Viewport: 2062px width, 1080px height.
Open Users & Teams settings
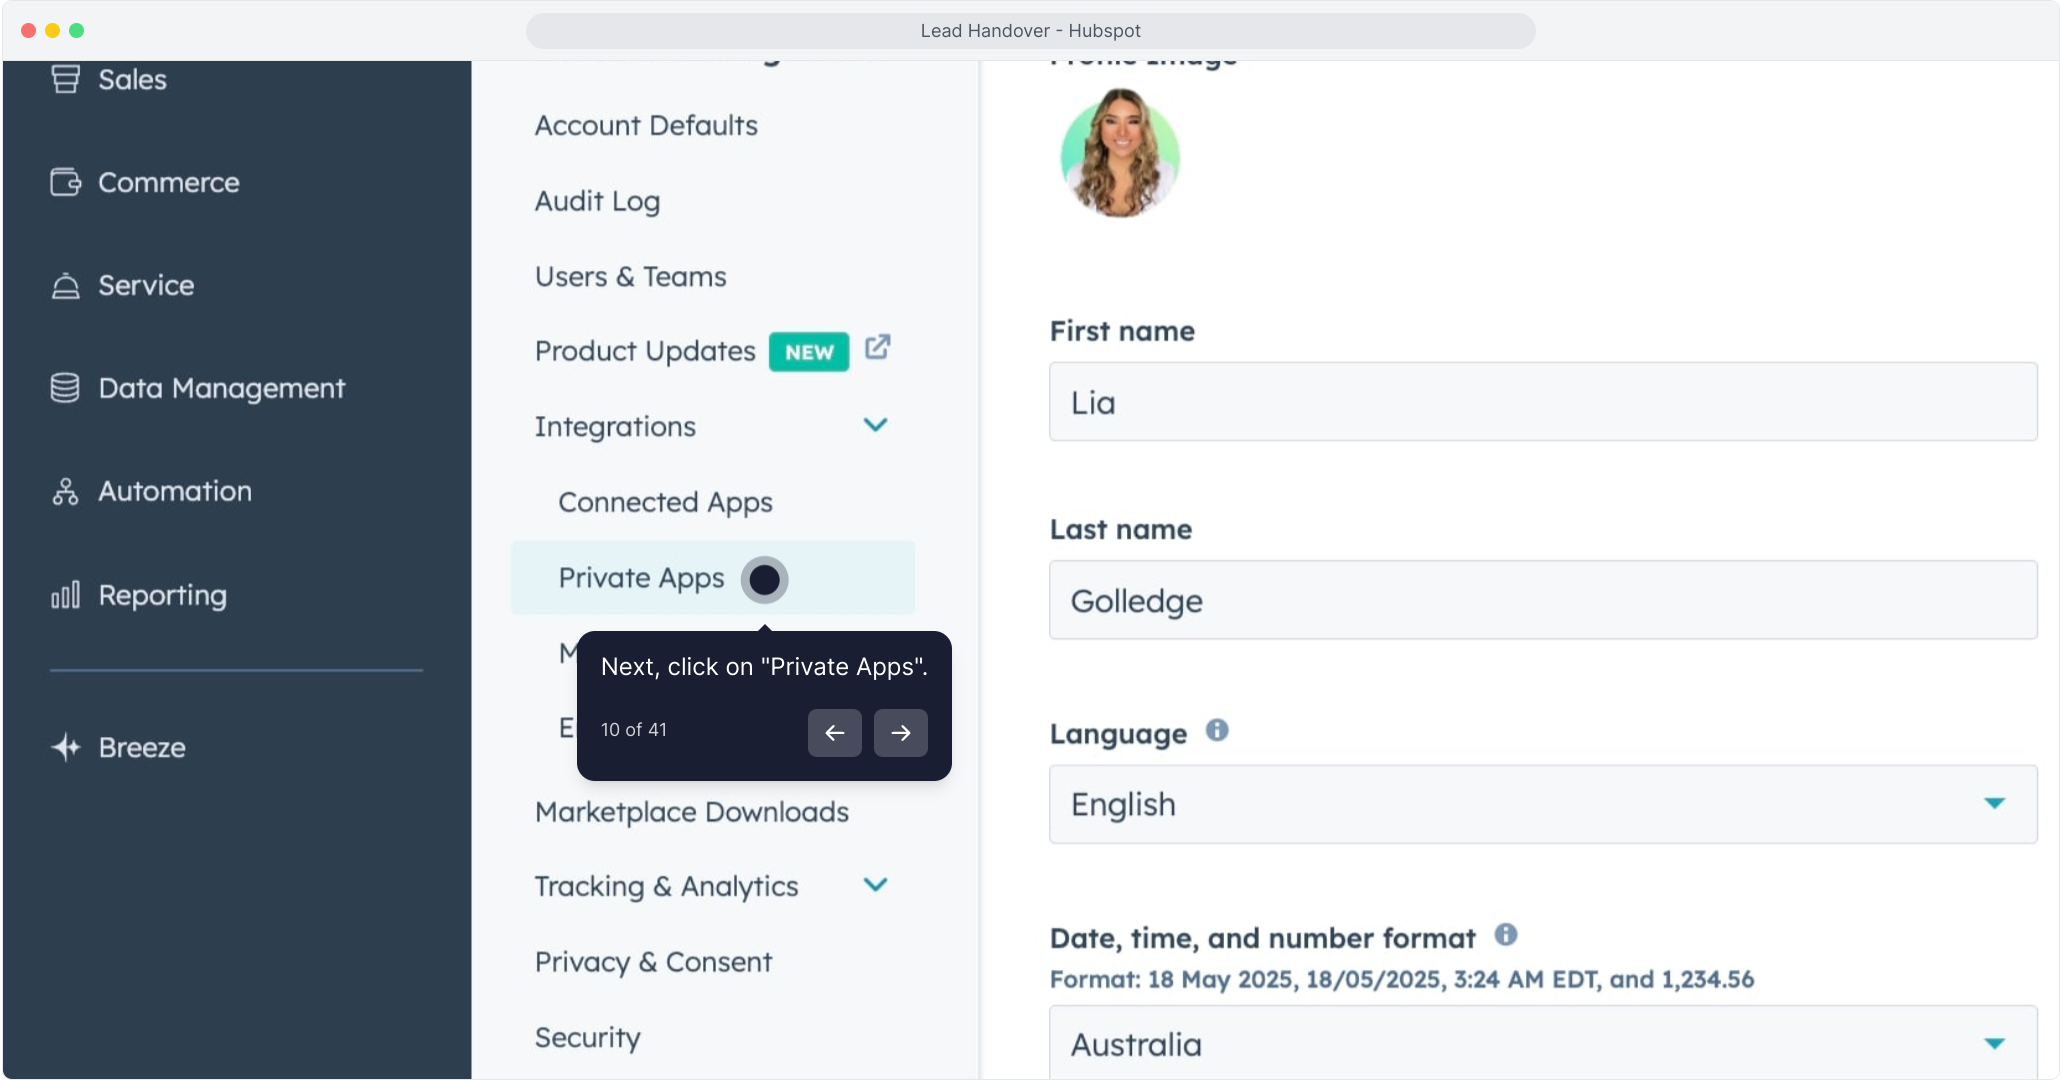click(630, 277)
